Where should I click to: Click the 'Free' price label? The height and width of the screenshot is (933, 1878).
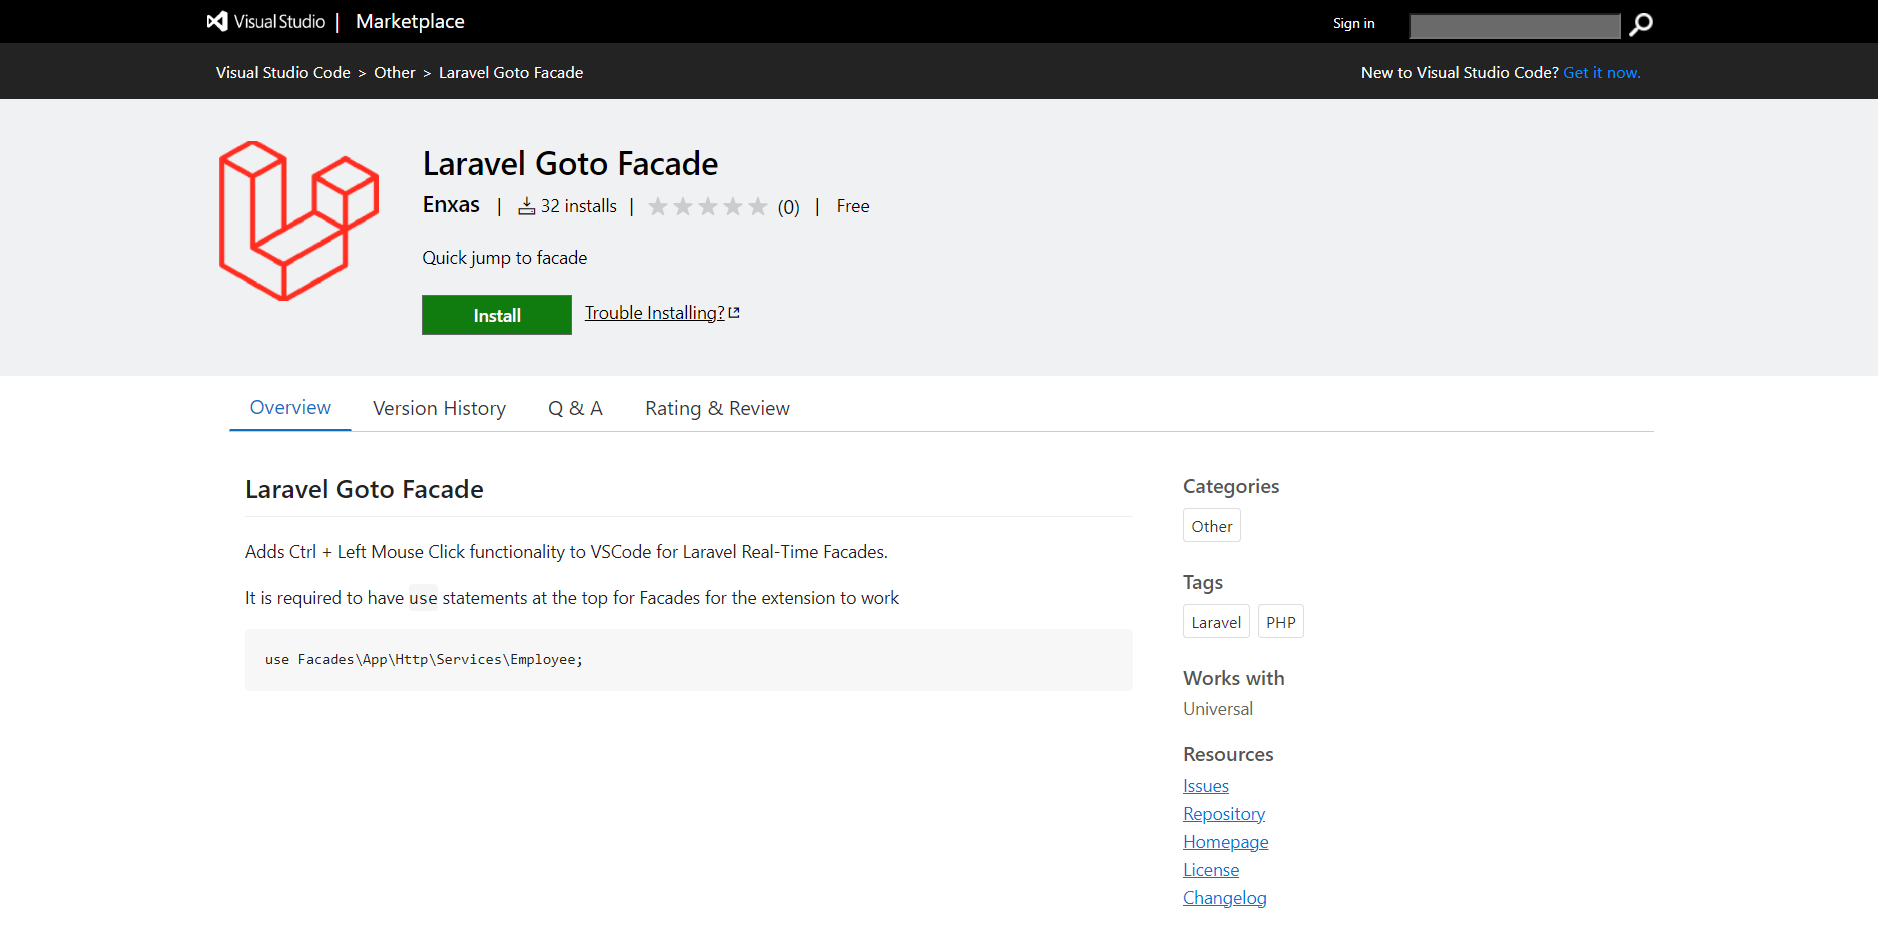853,206
